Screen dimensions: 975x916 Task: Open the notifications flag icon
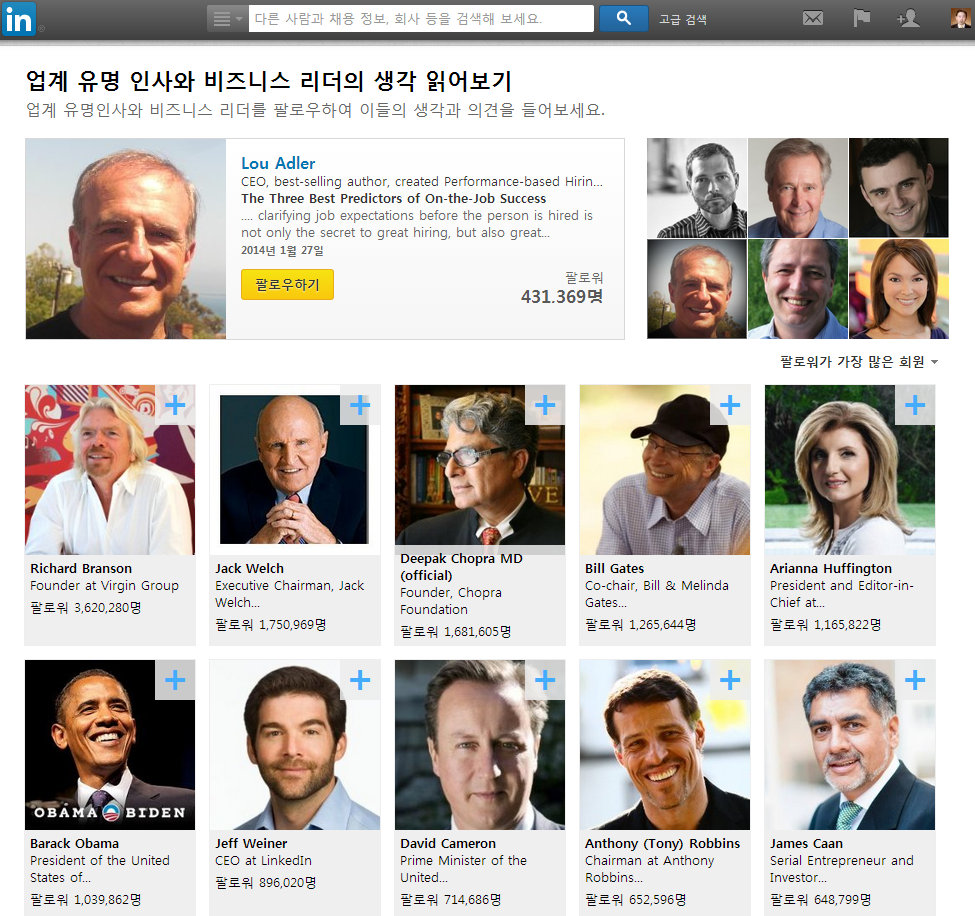click(x=861, y=18)
